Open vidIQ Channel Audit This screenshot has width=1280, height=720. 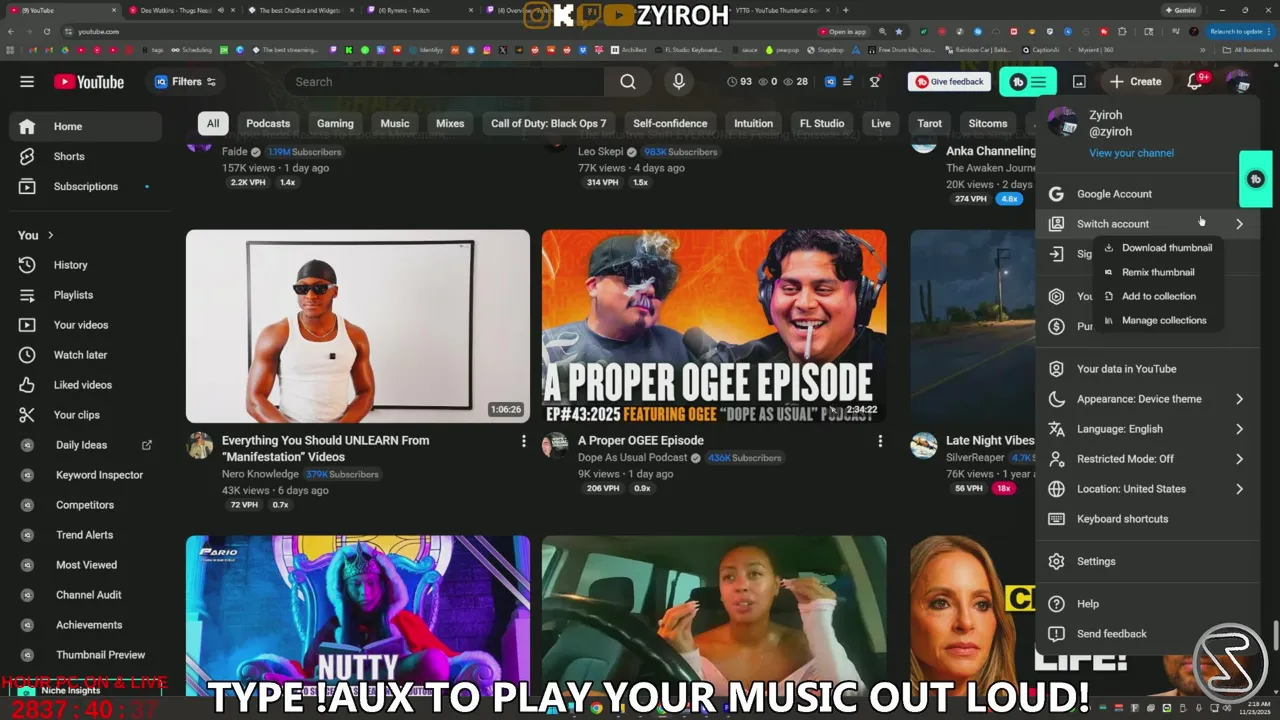pyautogui.click(x=85, y=595)
